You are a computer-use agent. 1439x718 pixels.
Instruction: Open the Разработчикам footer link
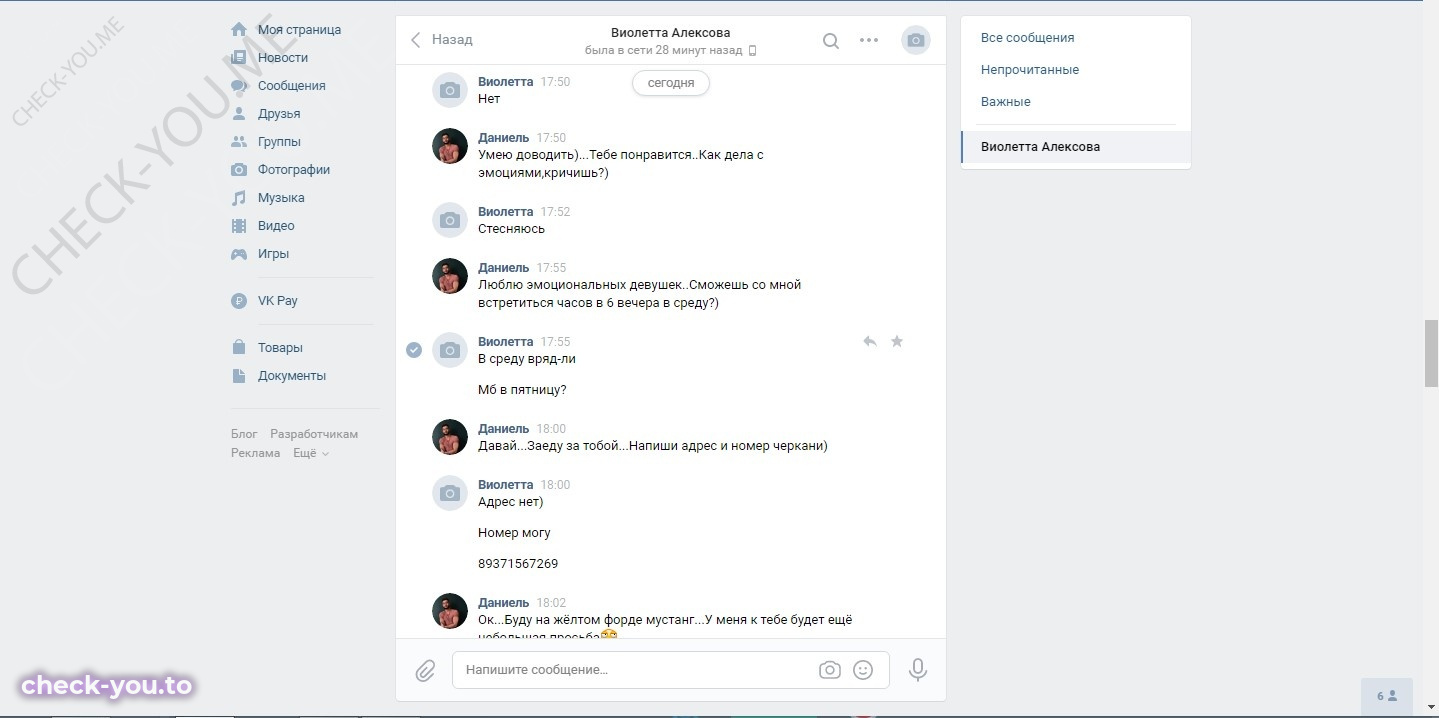[x=314, y=434]
